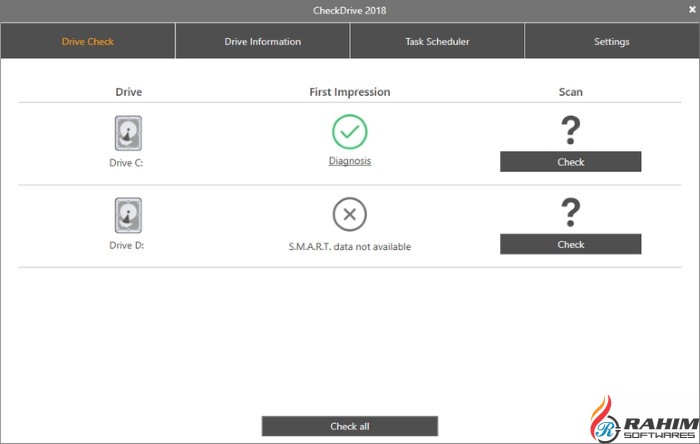Image resolution: width=700 pixels, height=444 pixels.
Task: Close the CheckDrive 2018 window
Action: [692, 9]
